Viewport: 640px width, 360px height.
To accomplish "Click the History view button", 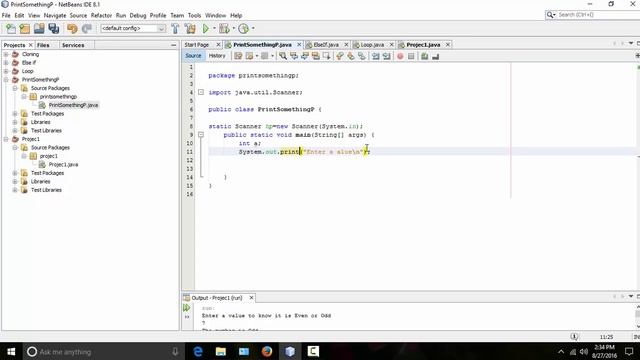I will click(217, 56).
